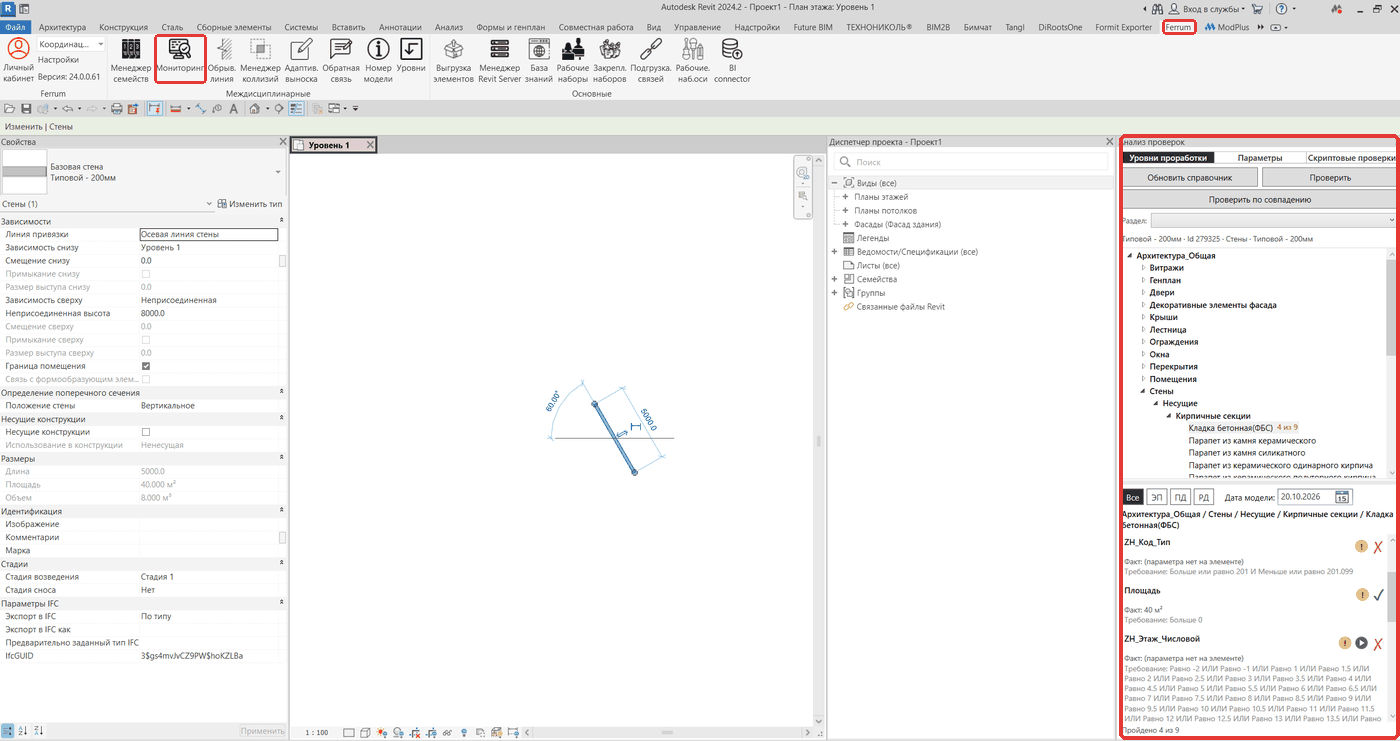Expand Планы этажей in project browser
Screen dimensions: 1400x741
845,197
